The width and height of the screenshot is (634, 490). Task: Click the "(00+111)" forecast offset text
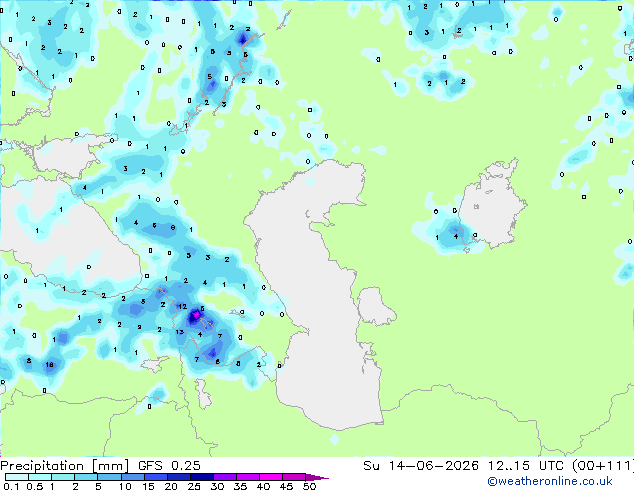[603, 466]
